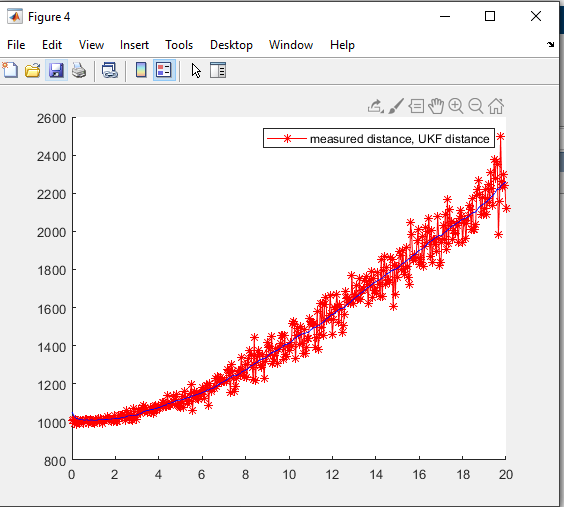Screen dimensions: 564x507
Task: Minimize the Figure 4 window
Action: tap(445, 16)
